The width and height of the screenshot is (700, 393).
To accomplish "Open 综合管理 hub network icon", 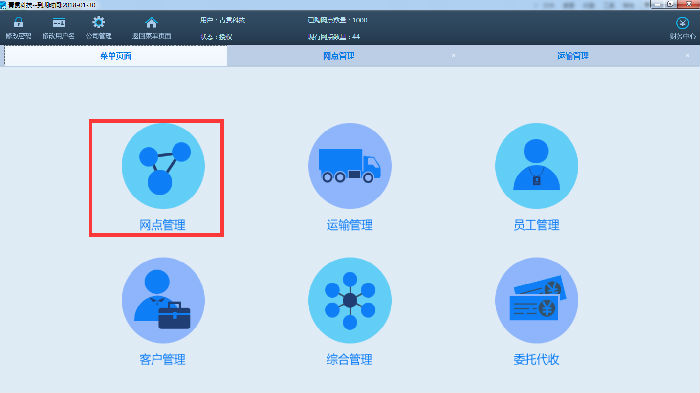I will coord(350,300).
